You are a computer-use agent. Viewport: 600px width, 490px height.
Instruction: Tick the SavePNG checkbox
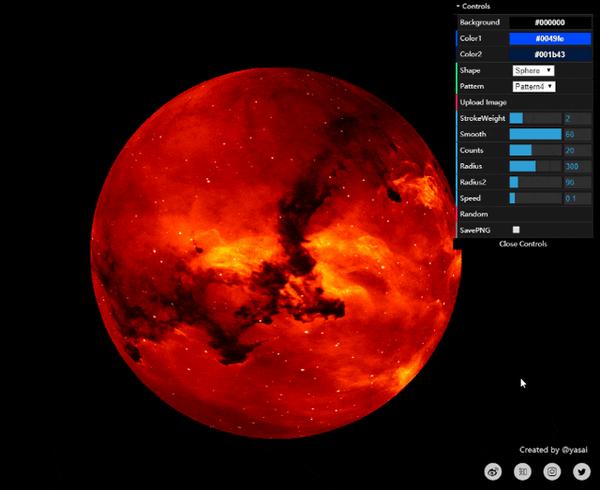coord(516,230)
